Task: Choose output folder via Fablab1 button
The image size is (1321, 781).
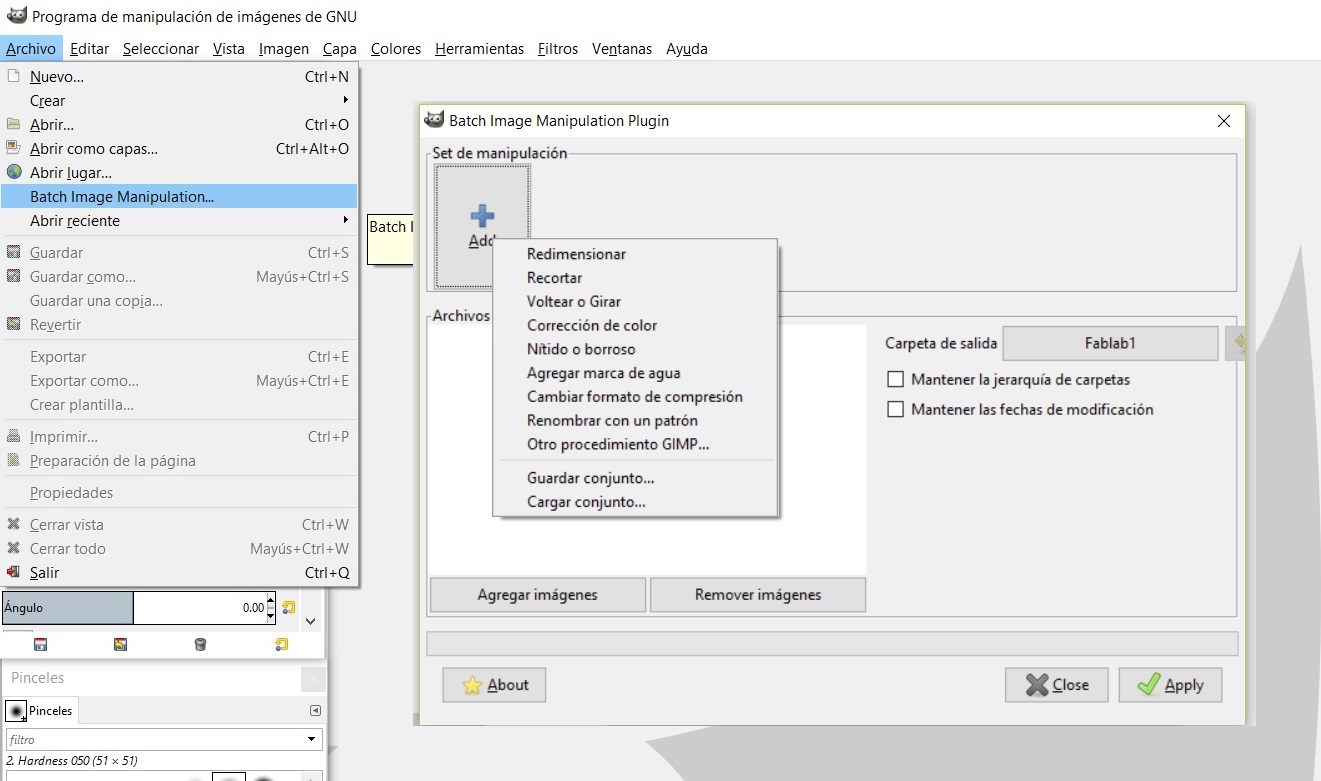Action: (1110, 343)
